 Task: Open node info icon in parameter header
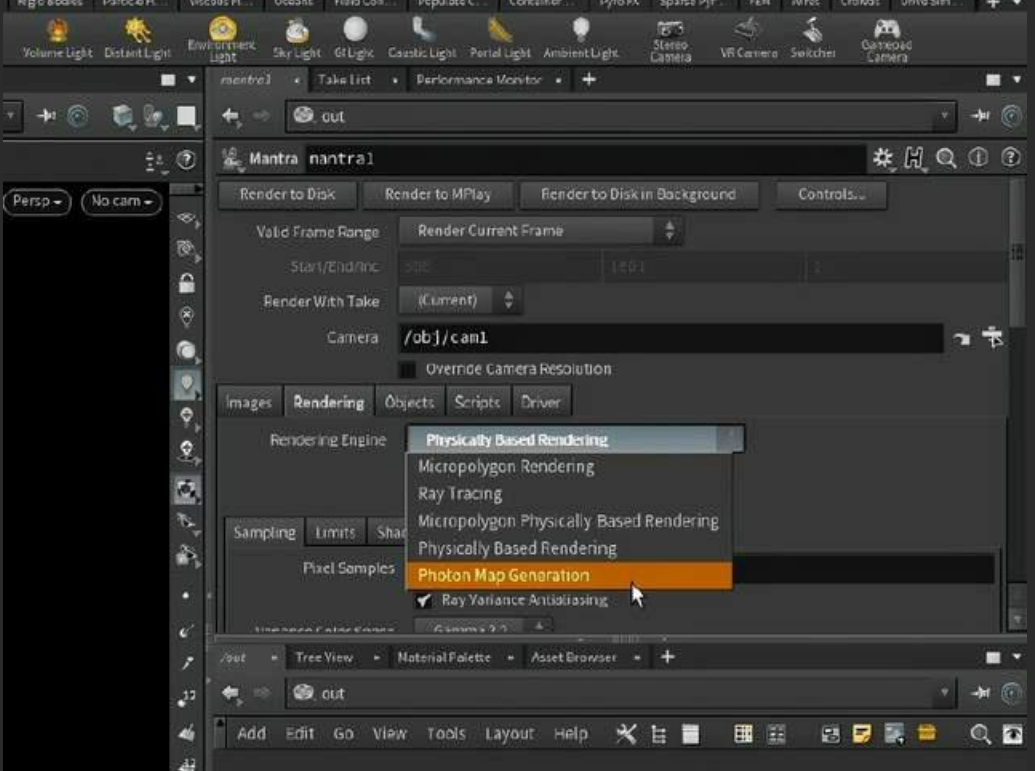click(x=978, y=158)
